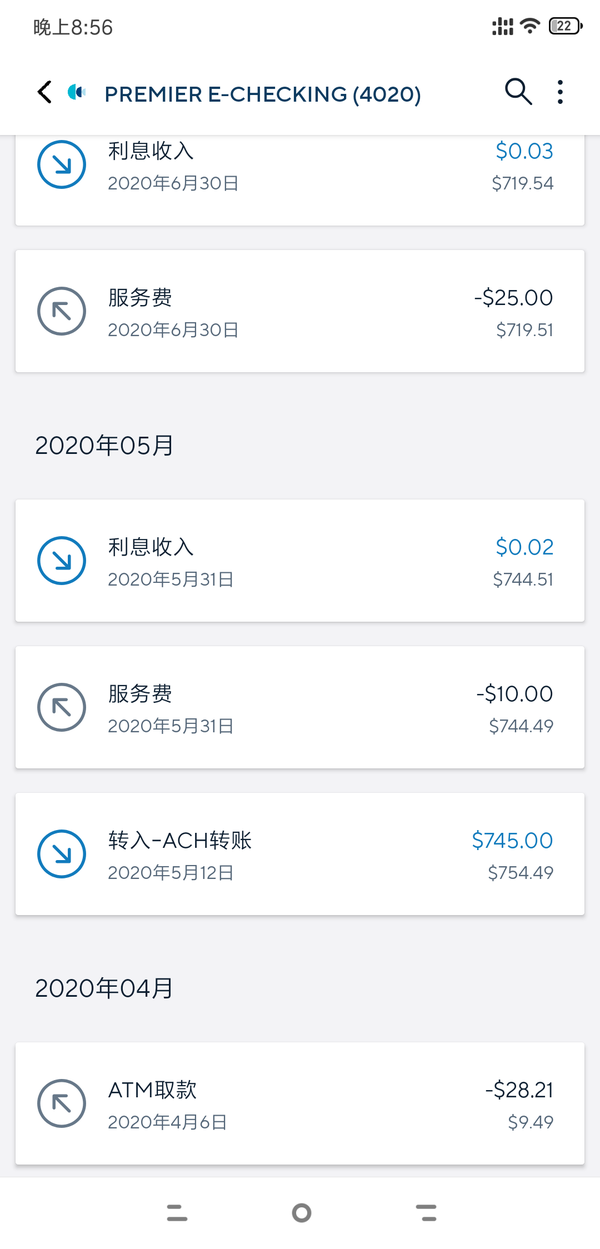This screenshot has width=600, height=1249.
Task: Tap the outgoing arrow icon on 服务费 -$10.00
Action: click(61, 707)
